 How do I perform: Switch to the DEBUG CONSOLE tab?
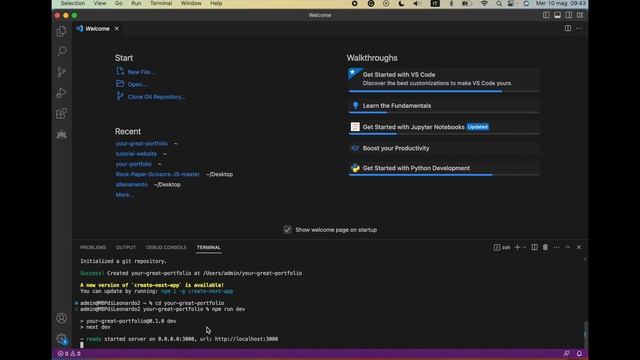(x=166, y=247)
